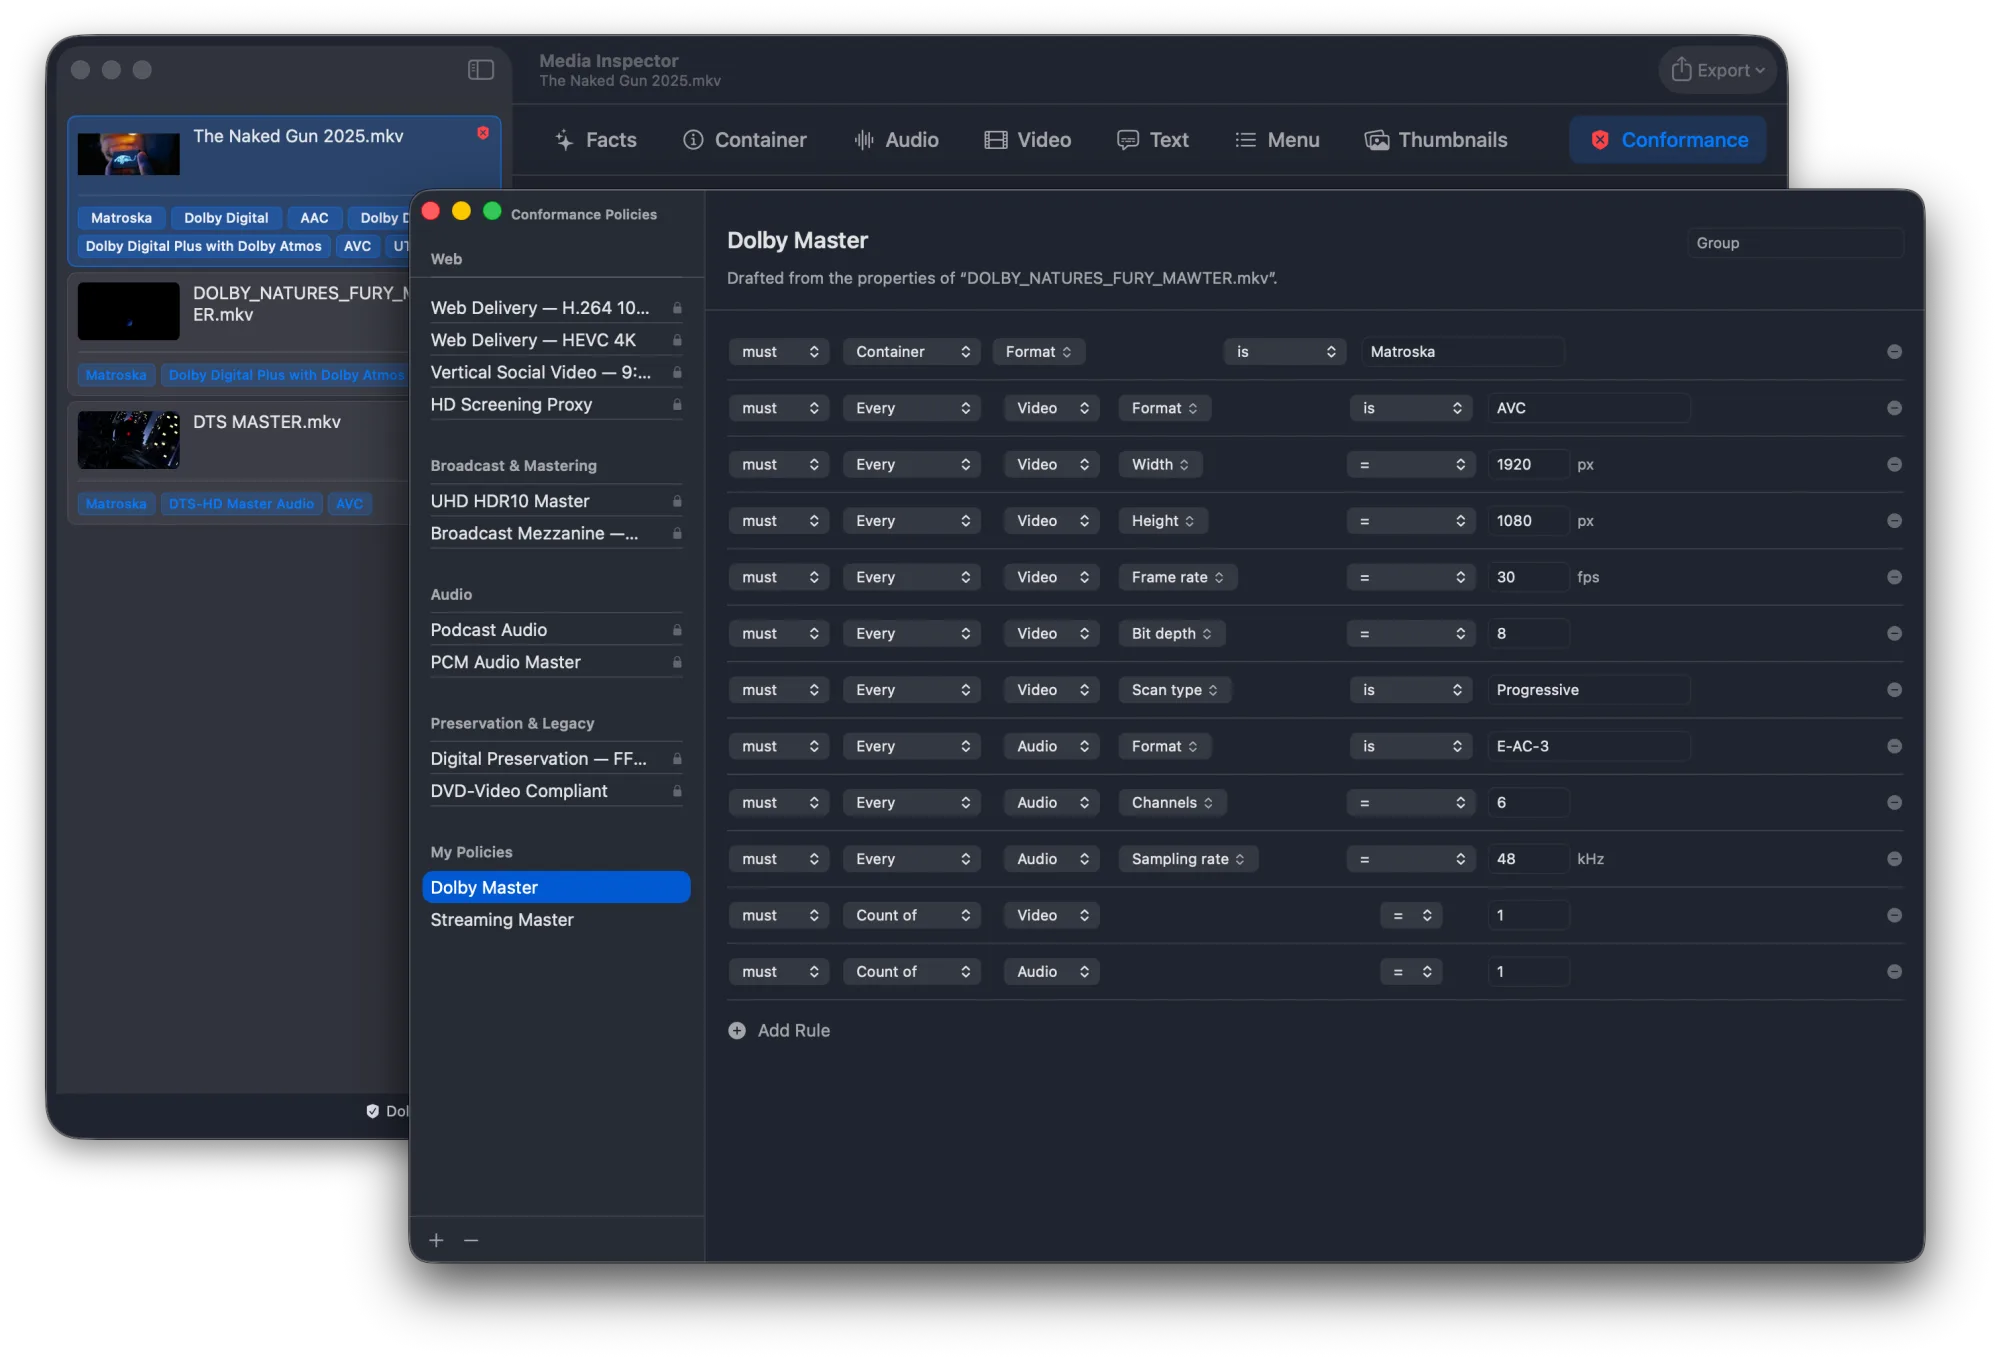
Task: Select Digital Preservation — FF... policy
Action: 556,759
